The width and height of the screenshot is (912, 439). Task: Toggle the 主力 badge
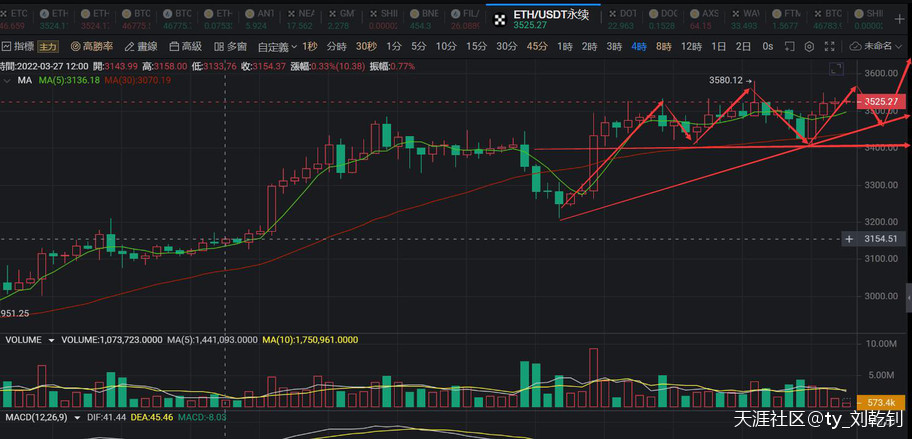click(x=48, y=46)
